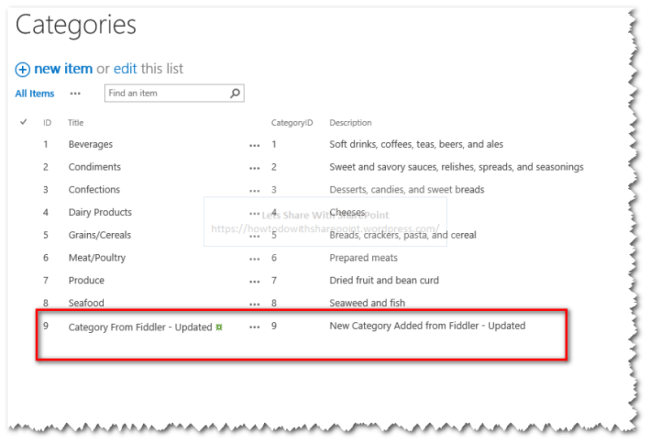
Task: Click the green new-item badge beside Updated
Action: pos(219,327)
